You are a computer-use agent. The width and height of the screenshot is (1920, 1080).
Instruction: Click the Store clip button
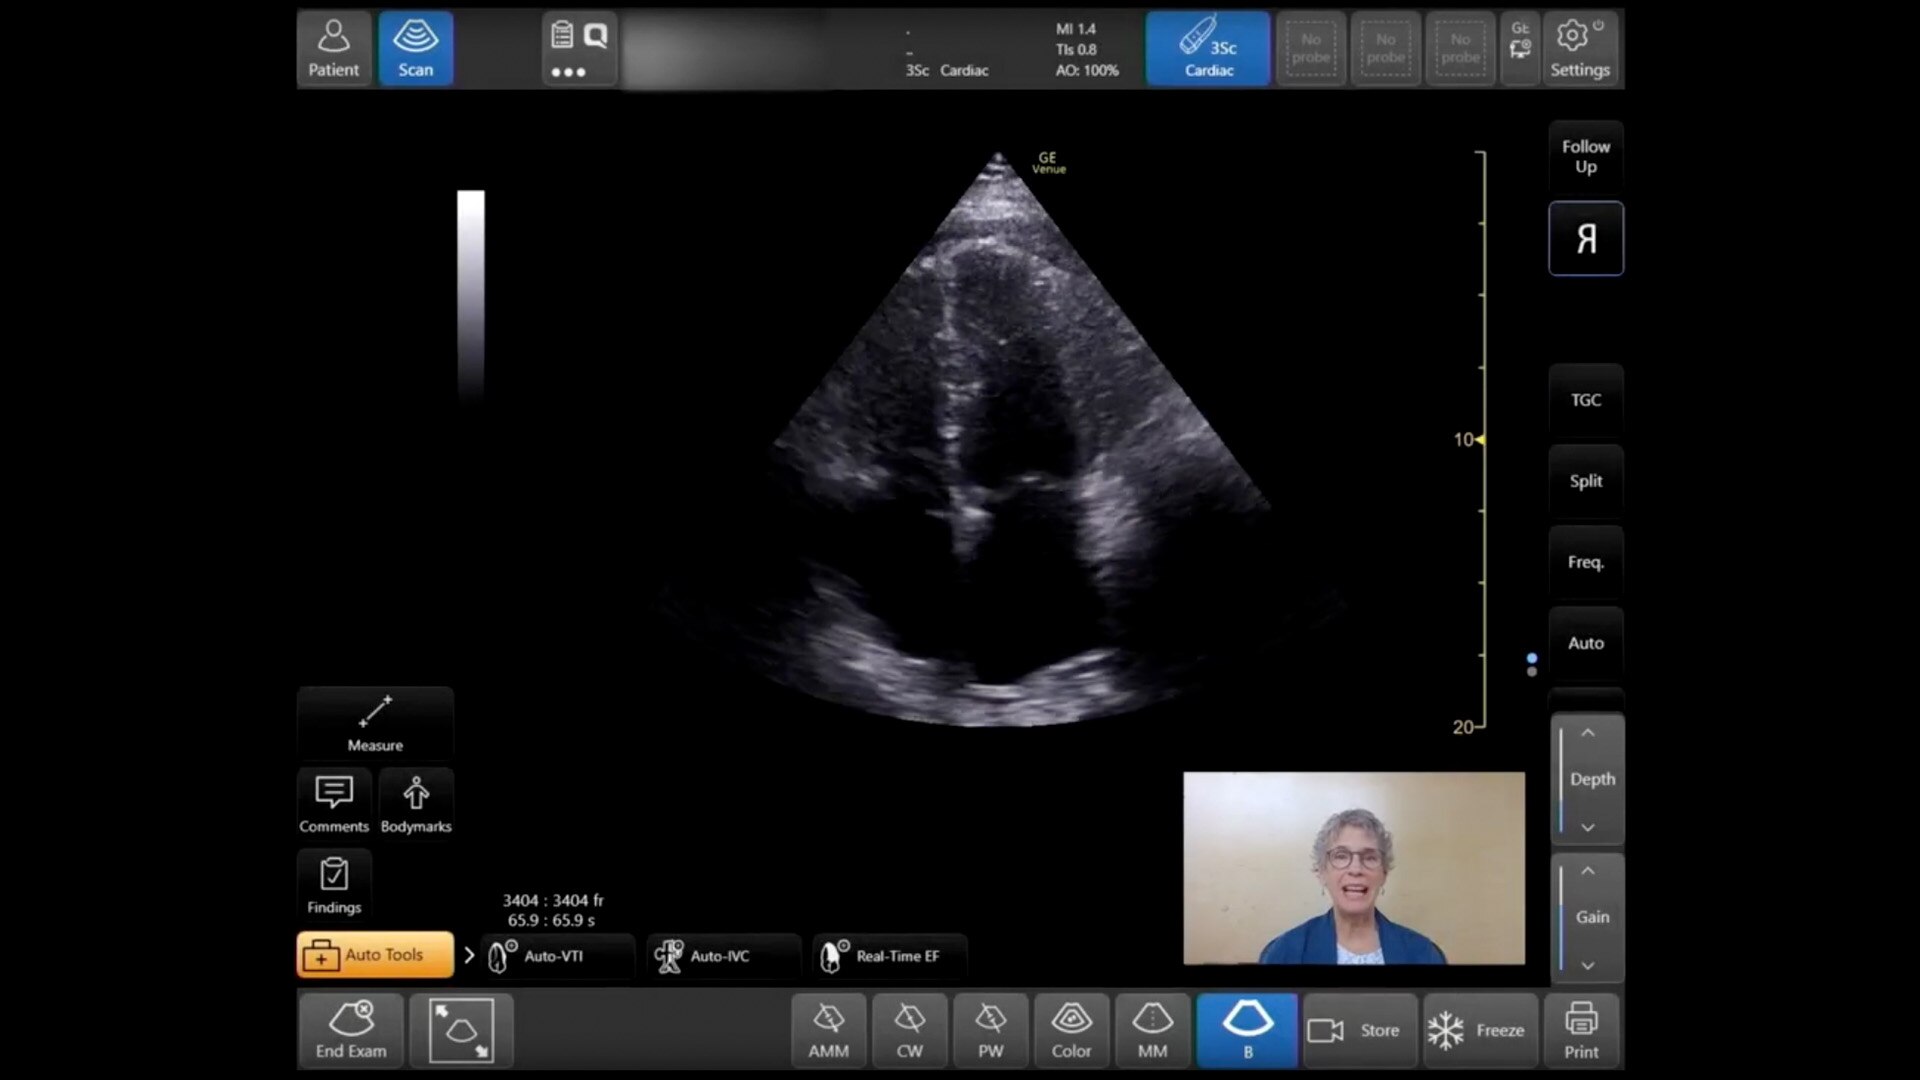1357,1030
